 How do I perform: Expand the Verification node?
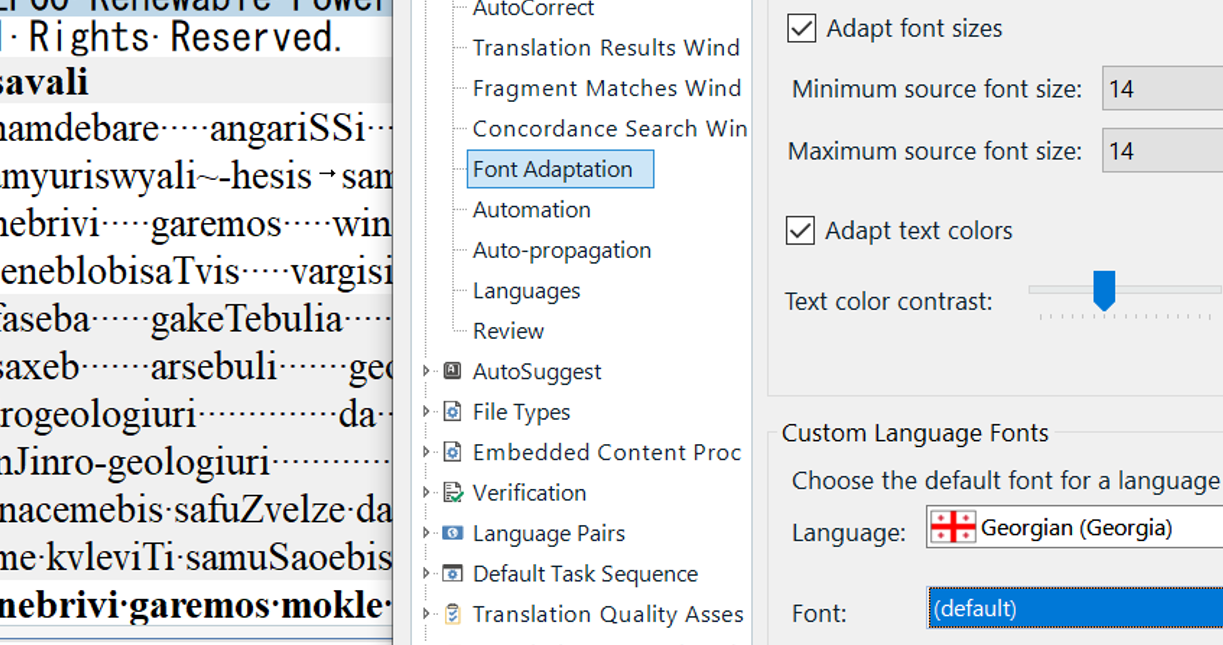click(x=427, y=493)
